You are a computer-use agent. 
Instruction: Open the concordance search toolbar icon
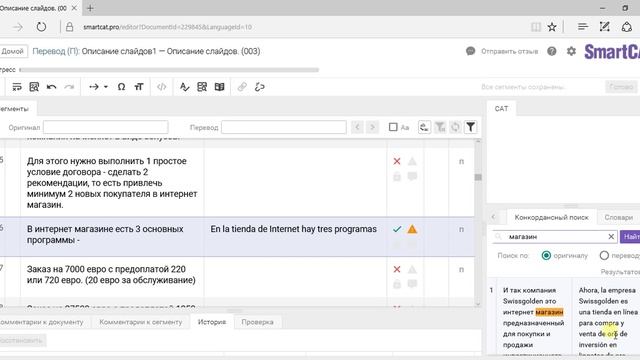202,87
